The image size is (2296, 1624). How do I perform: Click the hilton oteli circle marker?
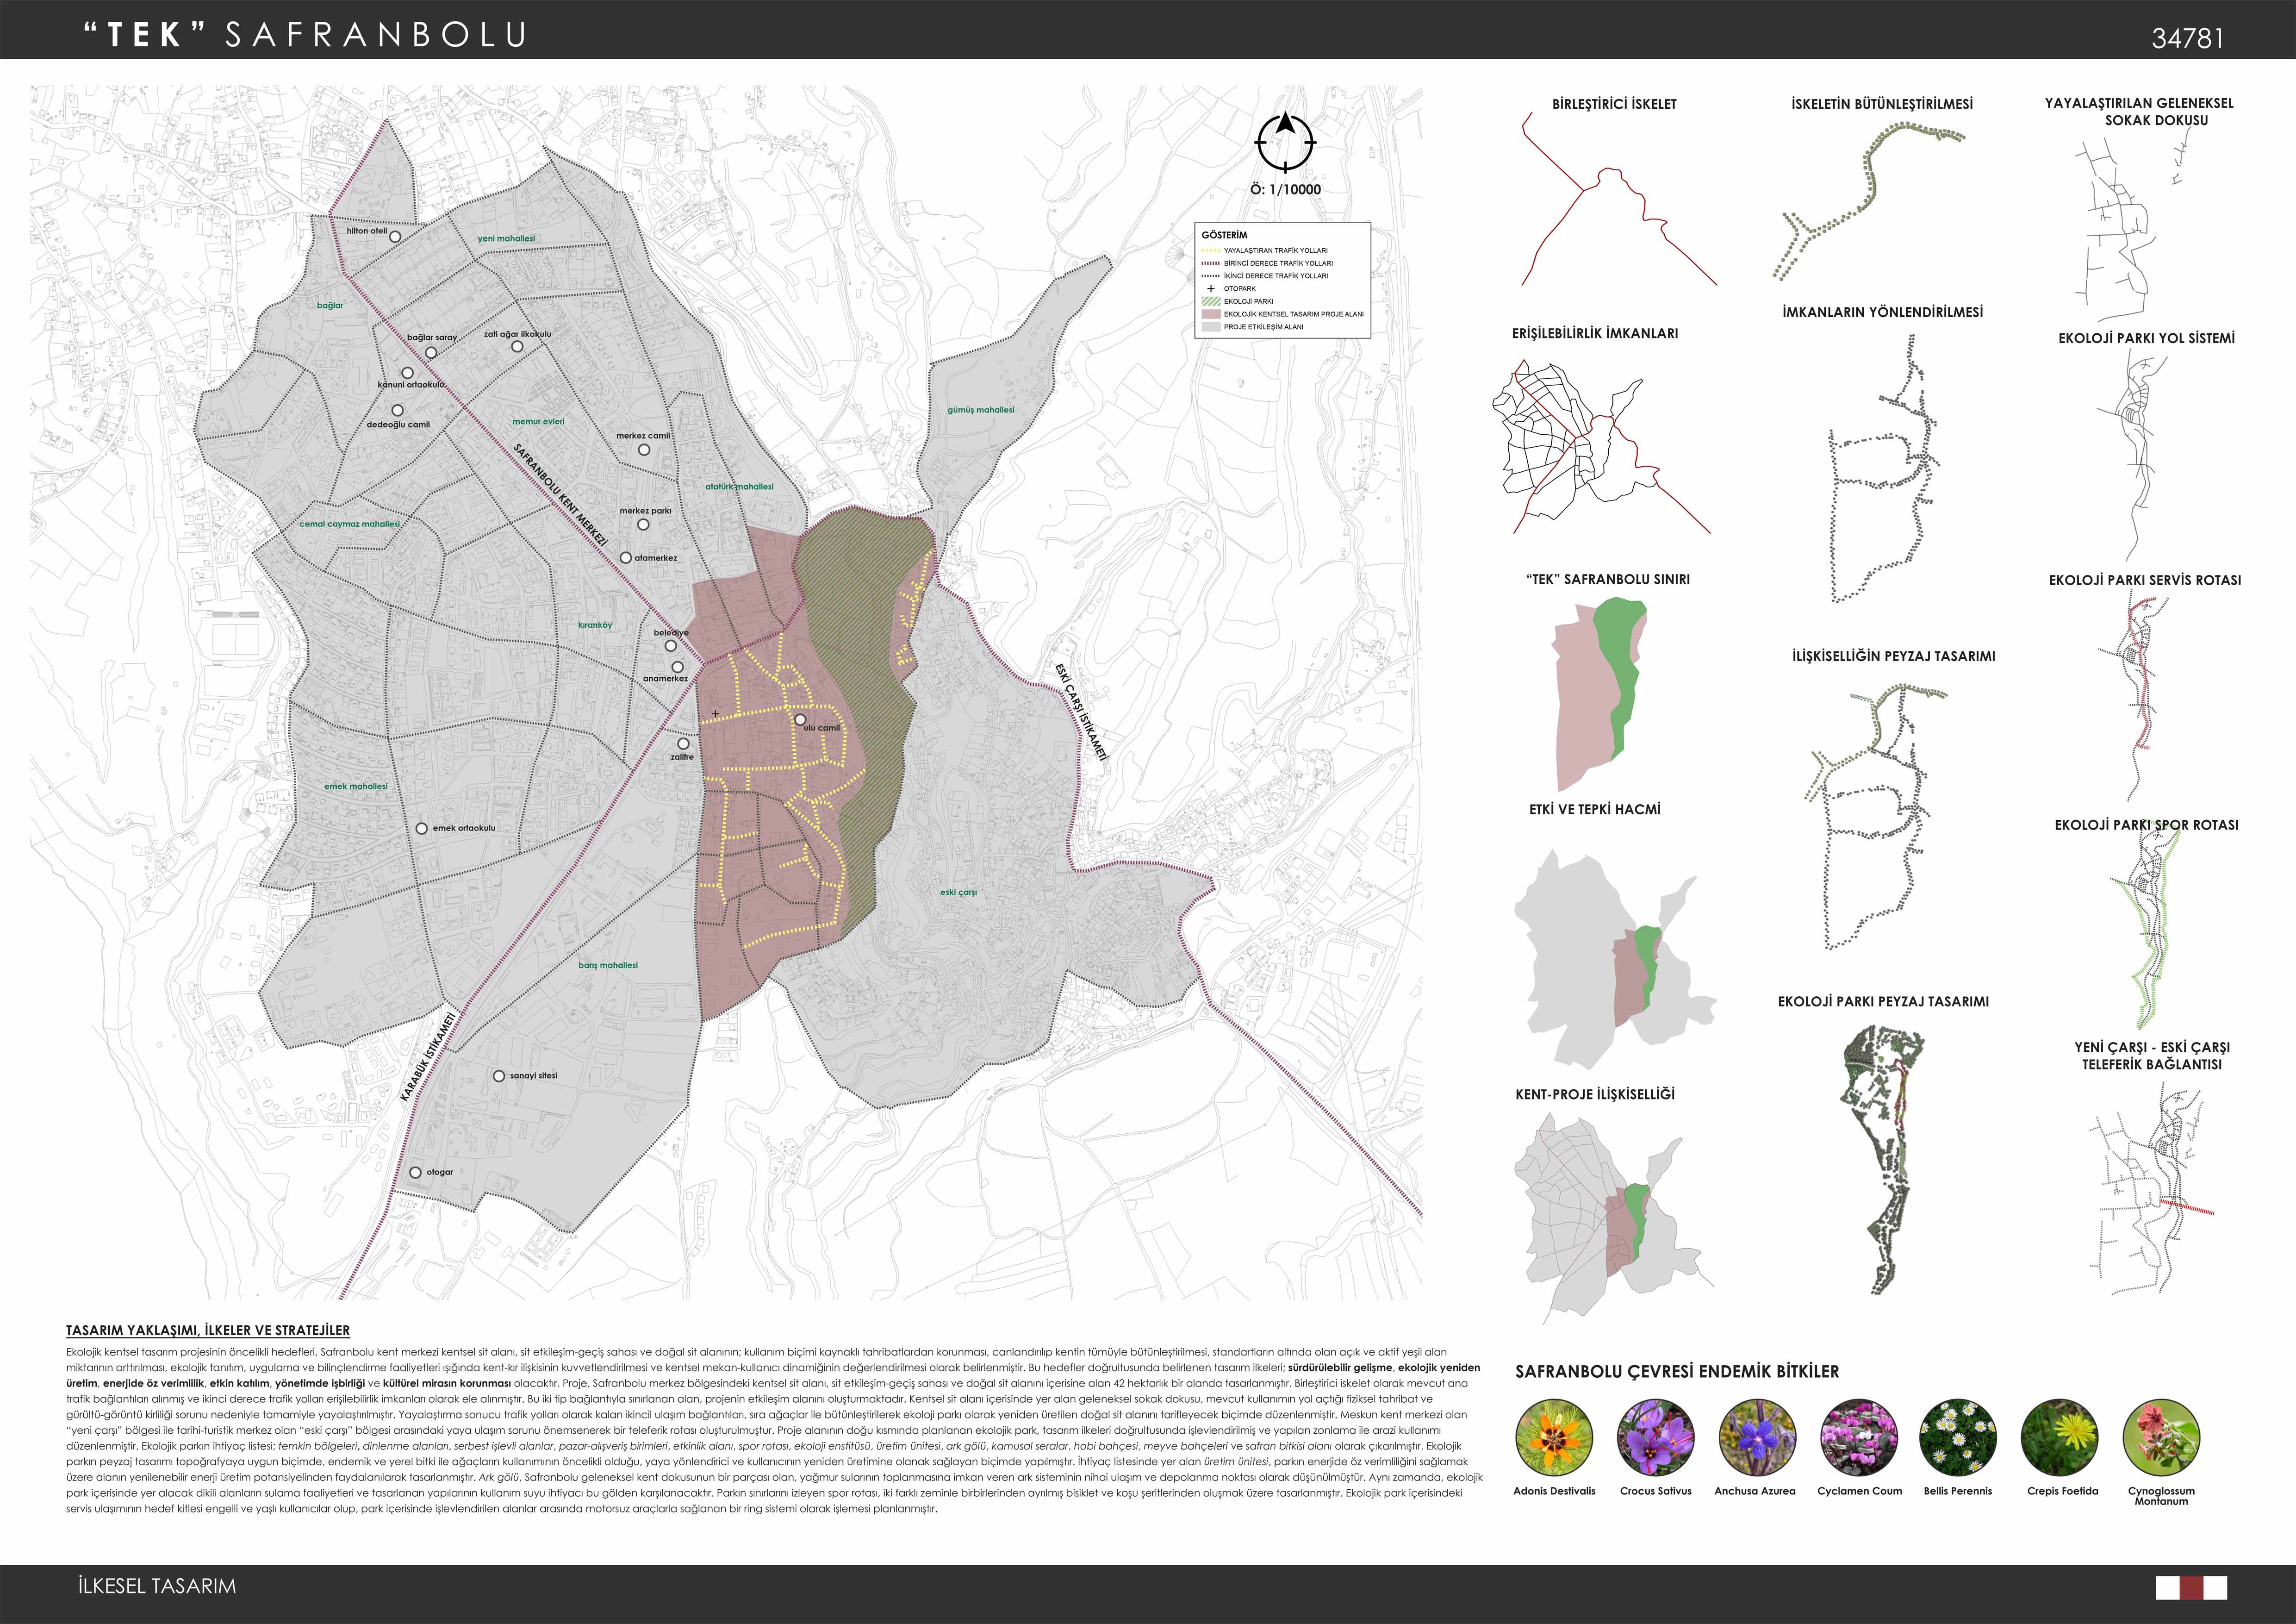(x=395, y=237)
